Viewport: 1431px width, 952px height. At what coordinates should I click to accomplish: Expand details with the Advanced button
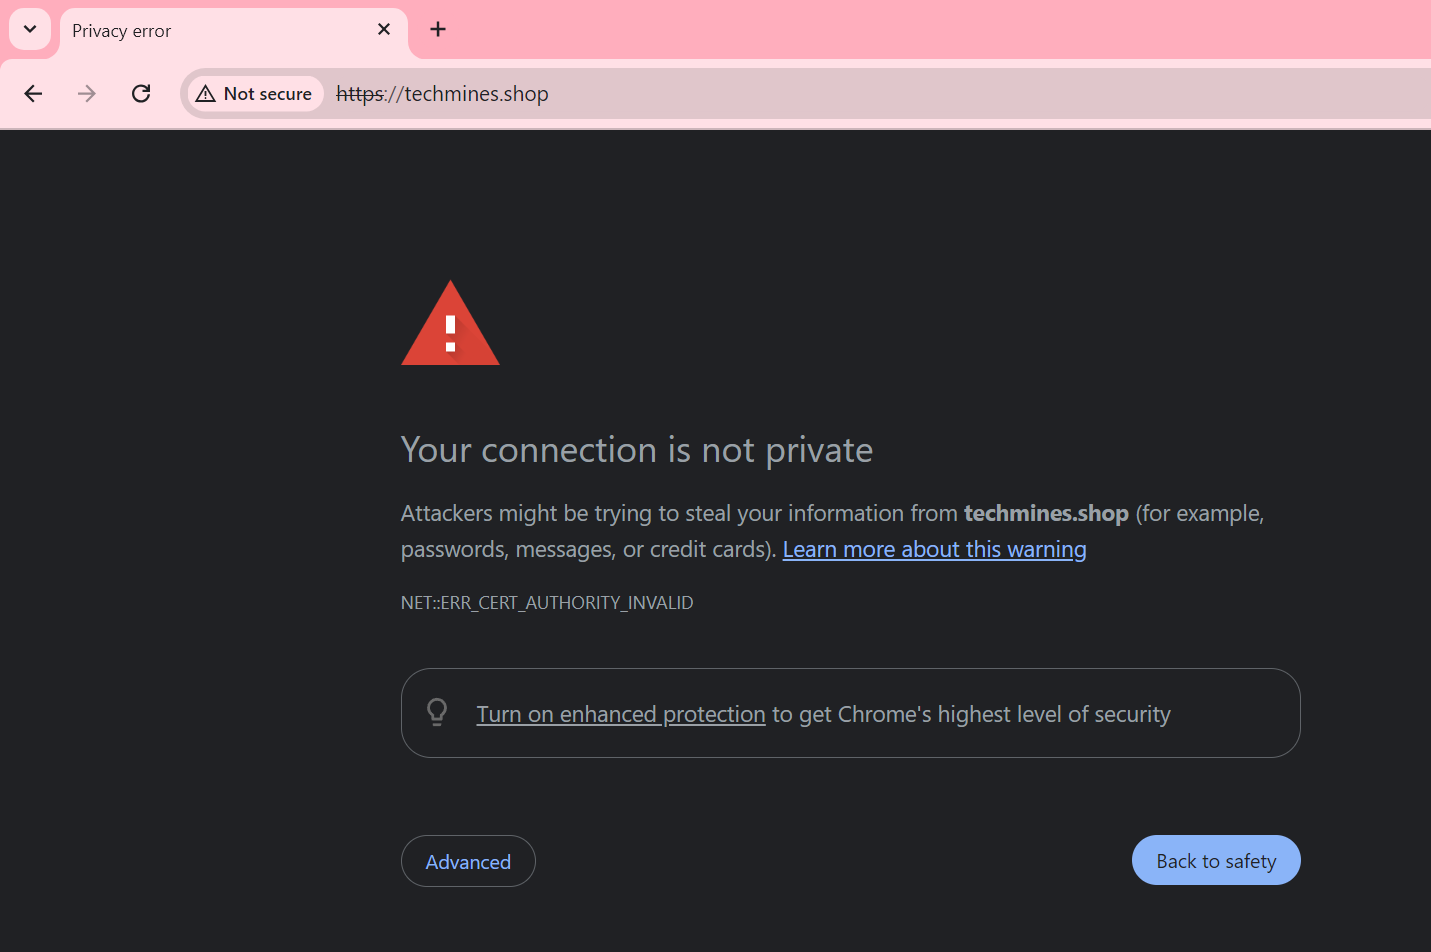point(468,862)
